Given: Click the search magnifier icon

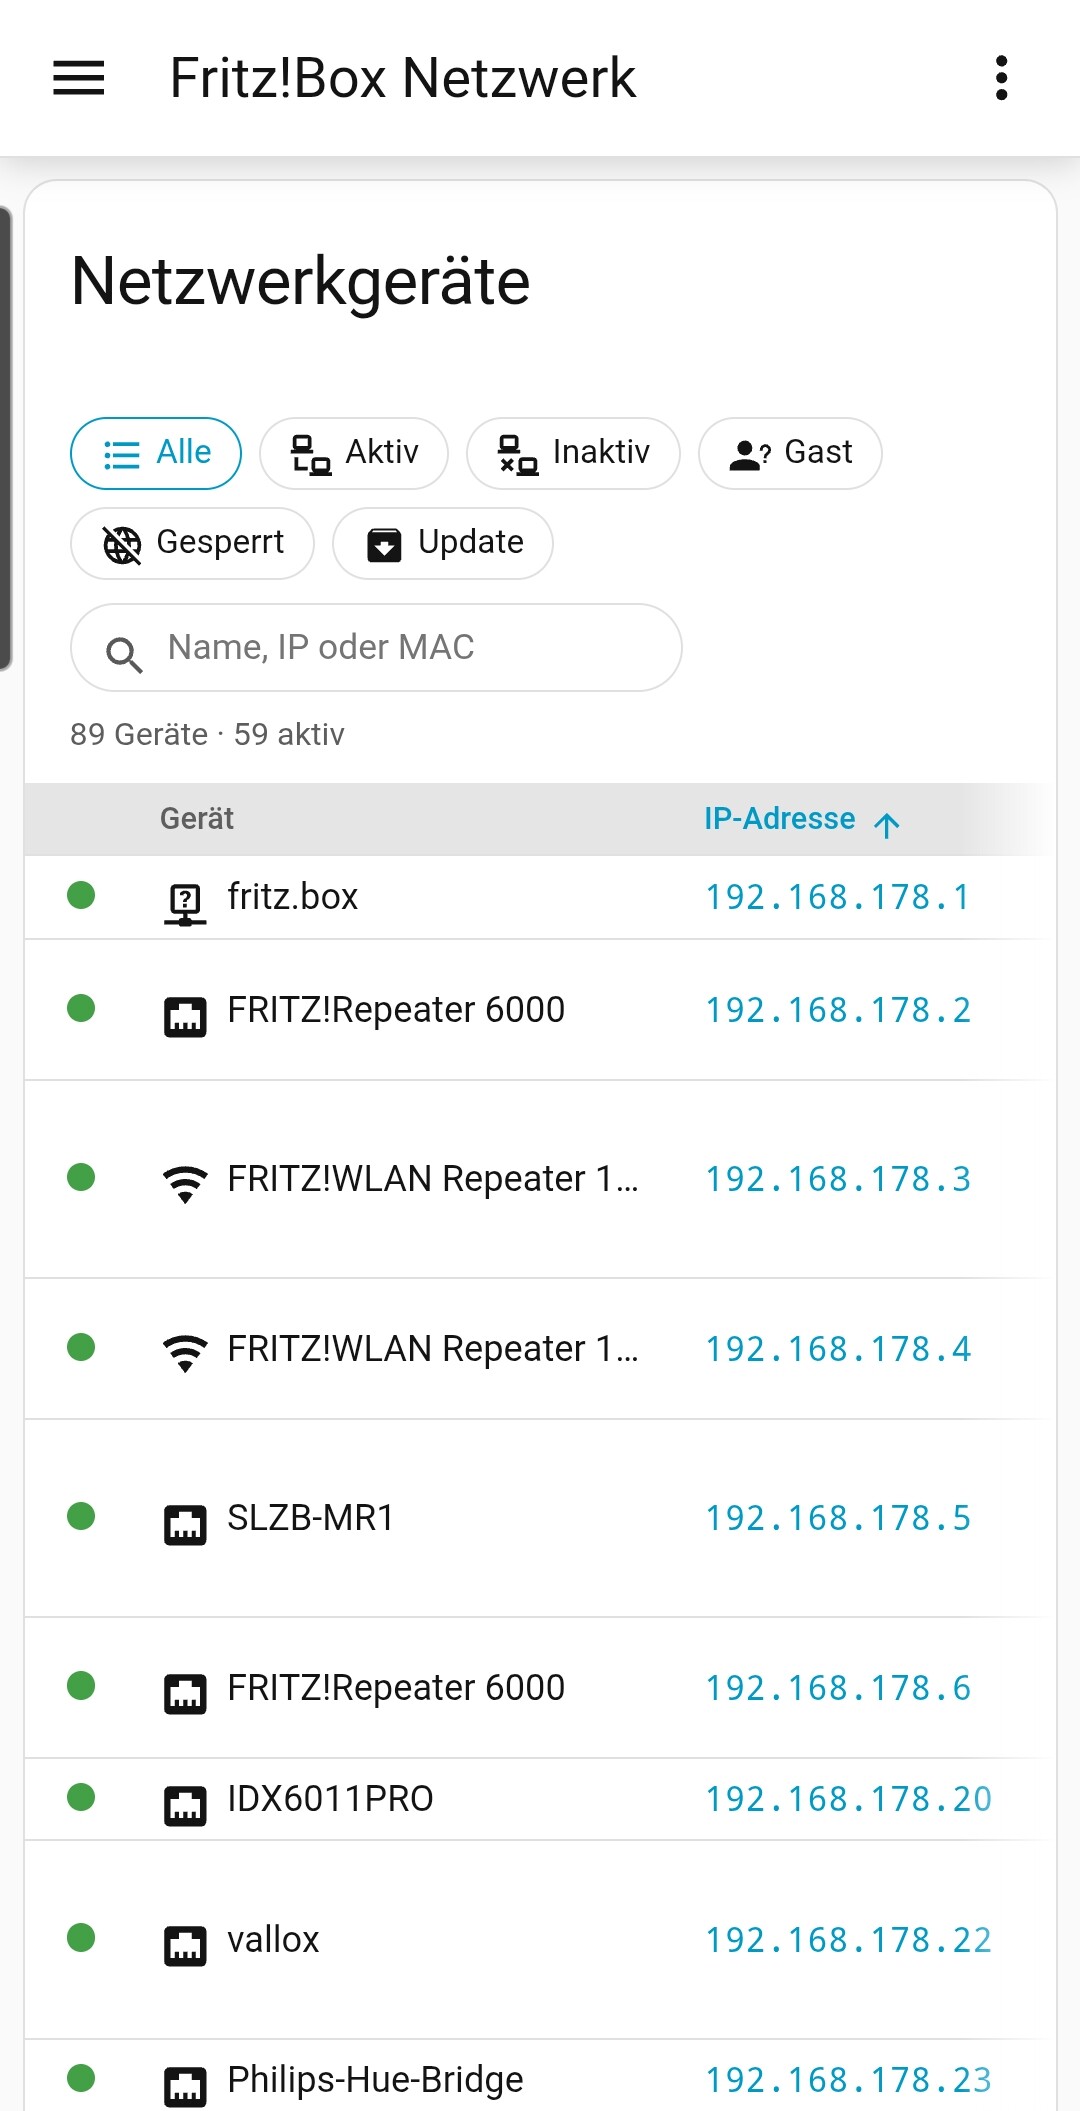Looking at the screenshot, I should [124, 654].
